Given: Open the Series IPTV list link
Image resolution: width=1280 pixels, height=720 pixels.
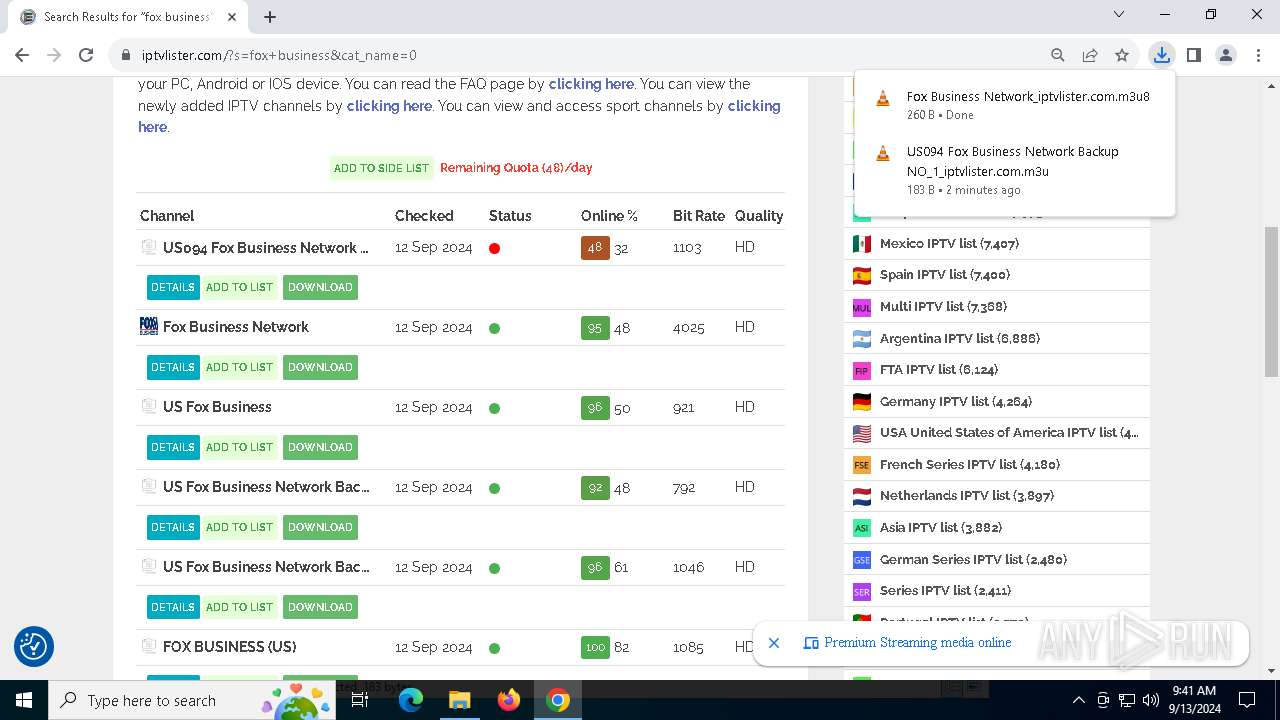Looking at the screenshot, I should click(x=945, y=591).
